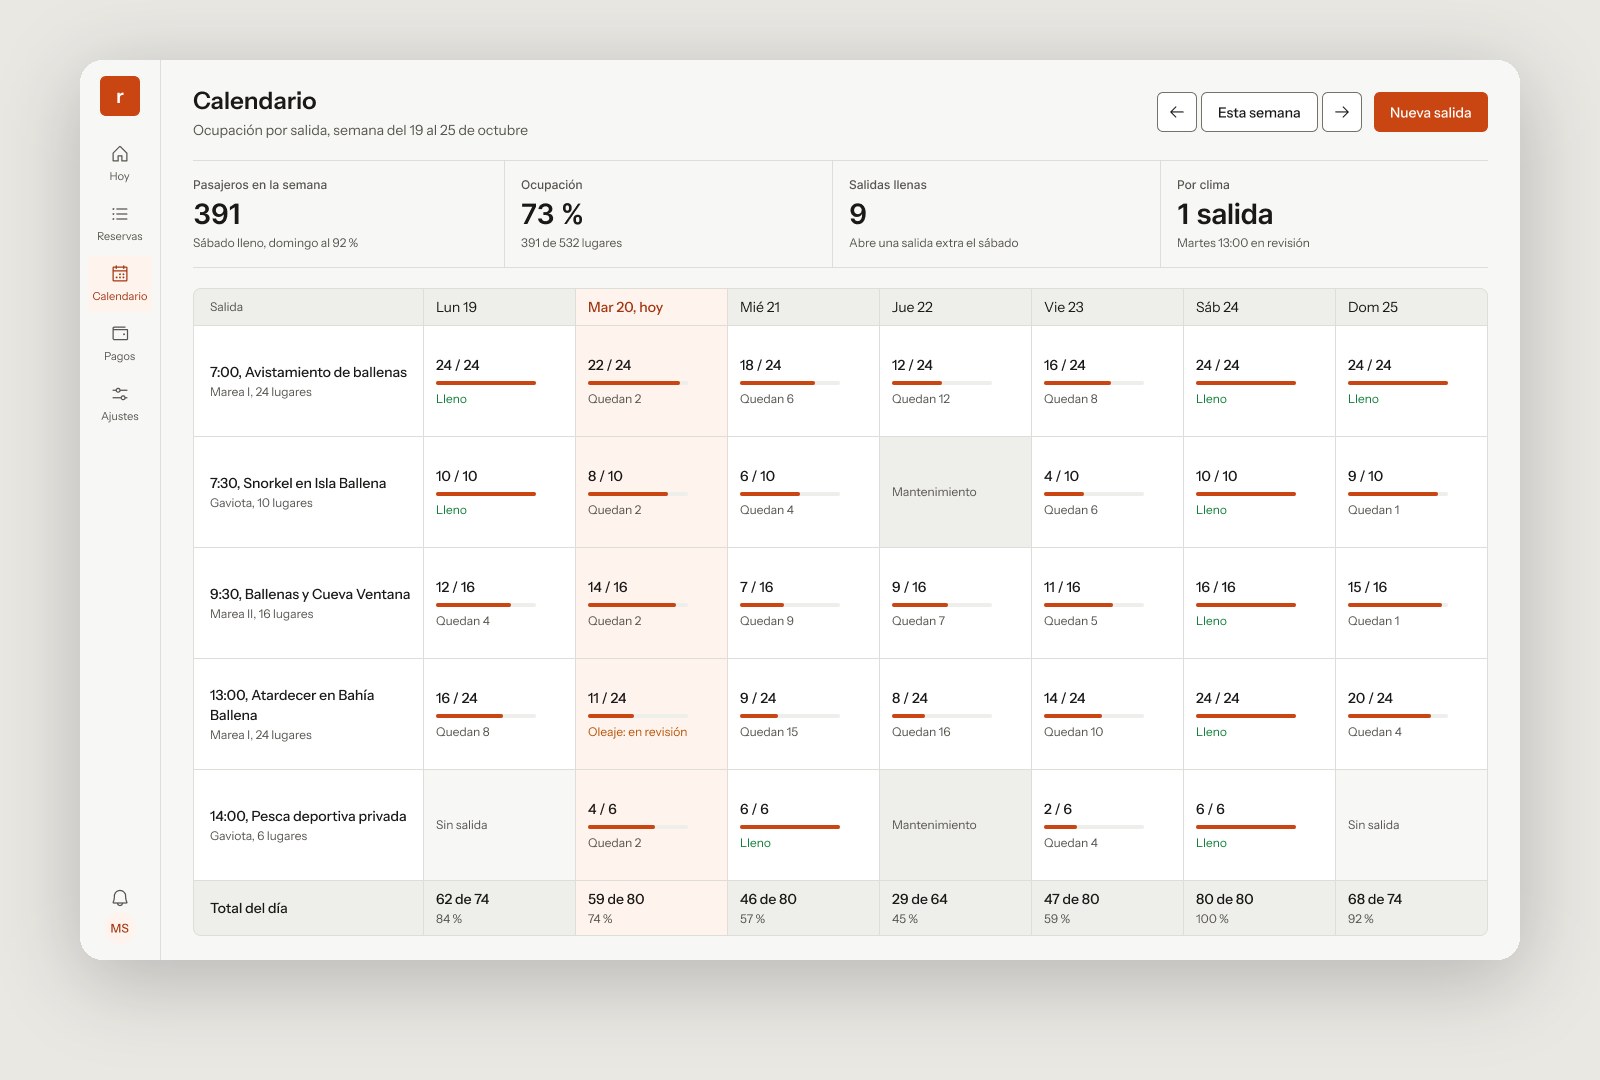Viewport: 1600px width, 1080px height.
Task: Open notifications bell icon
Action: (120, 897)
